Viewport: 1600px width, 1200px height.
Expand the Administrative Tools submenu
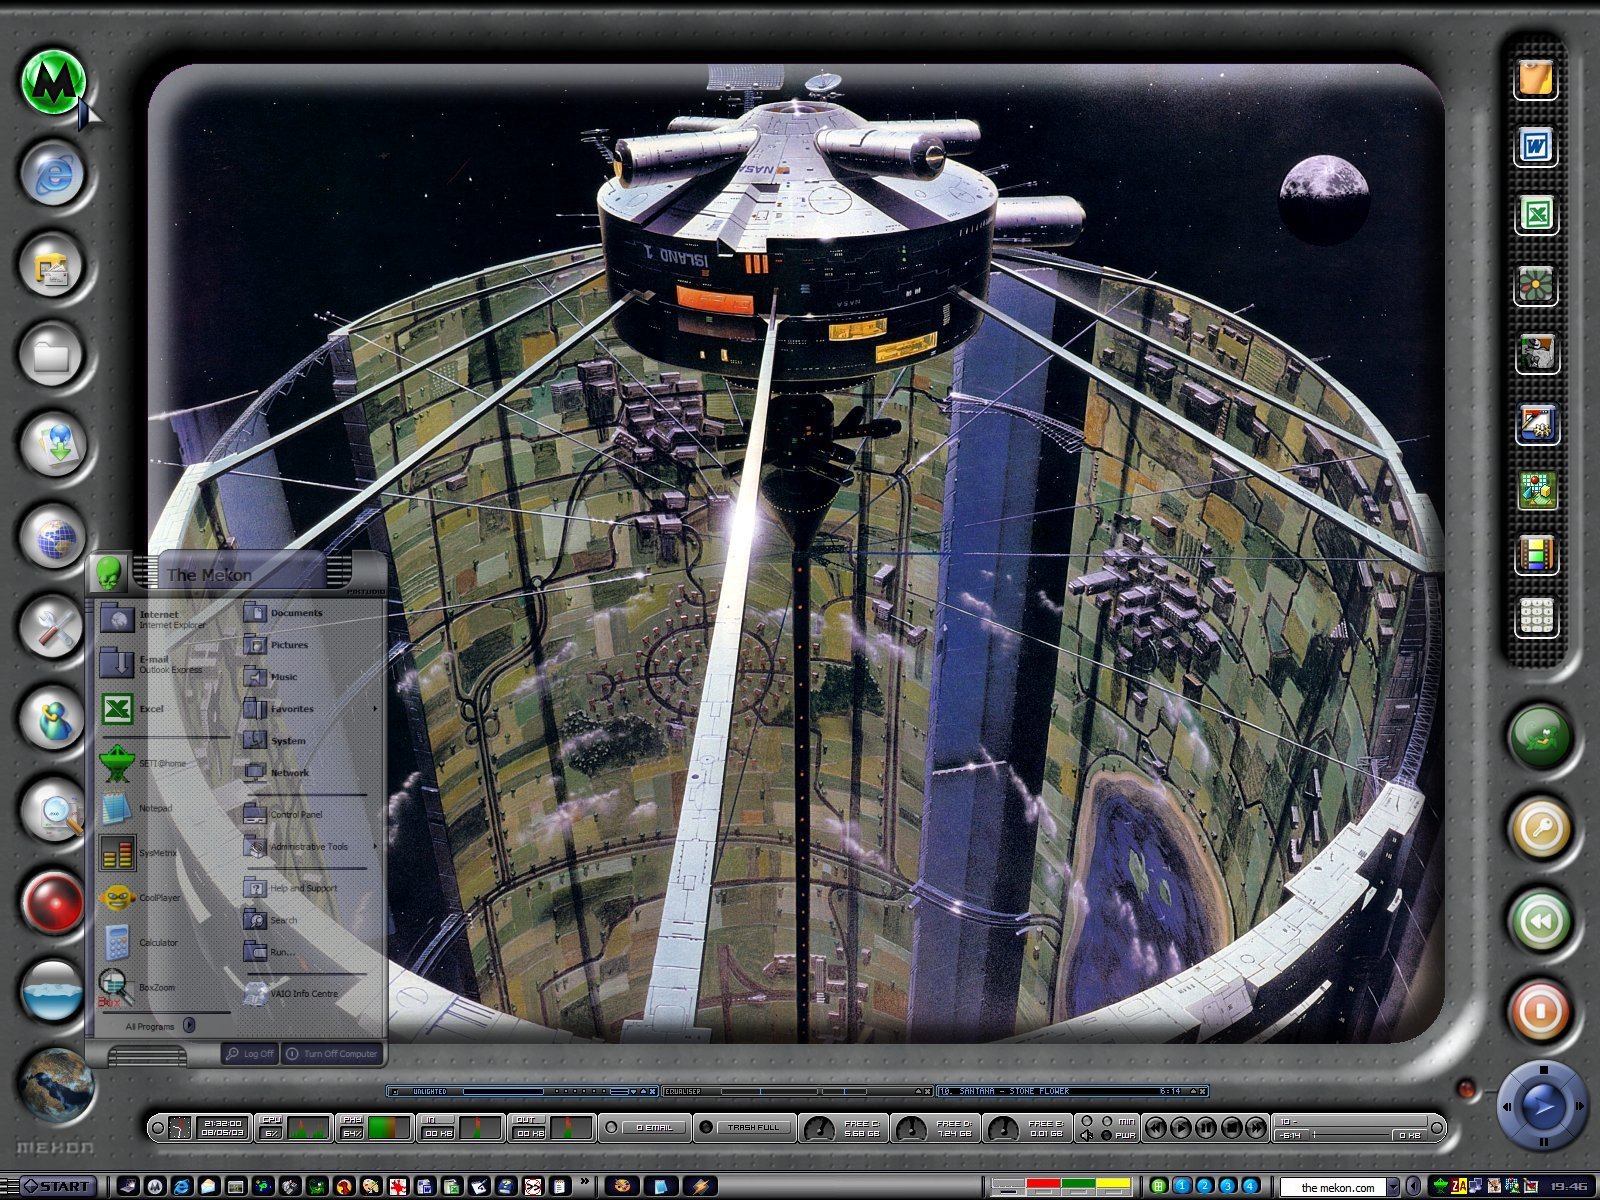[x=375, y=846]
